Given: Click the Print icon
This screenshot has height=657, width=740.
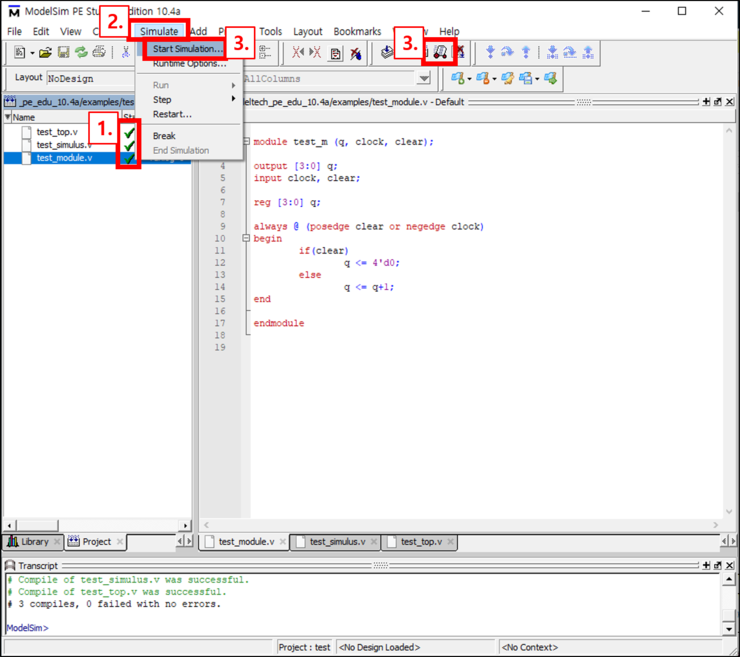Looking at the screenshot, I should click(x=99, y=52).
